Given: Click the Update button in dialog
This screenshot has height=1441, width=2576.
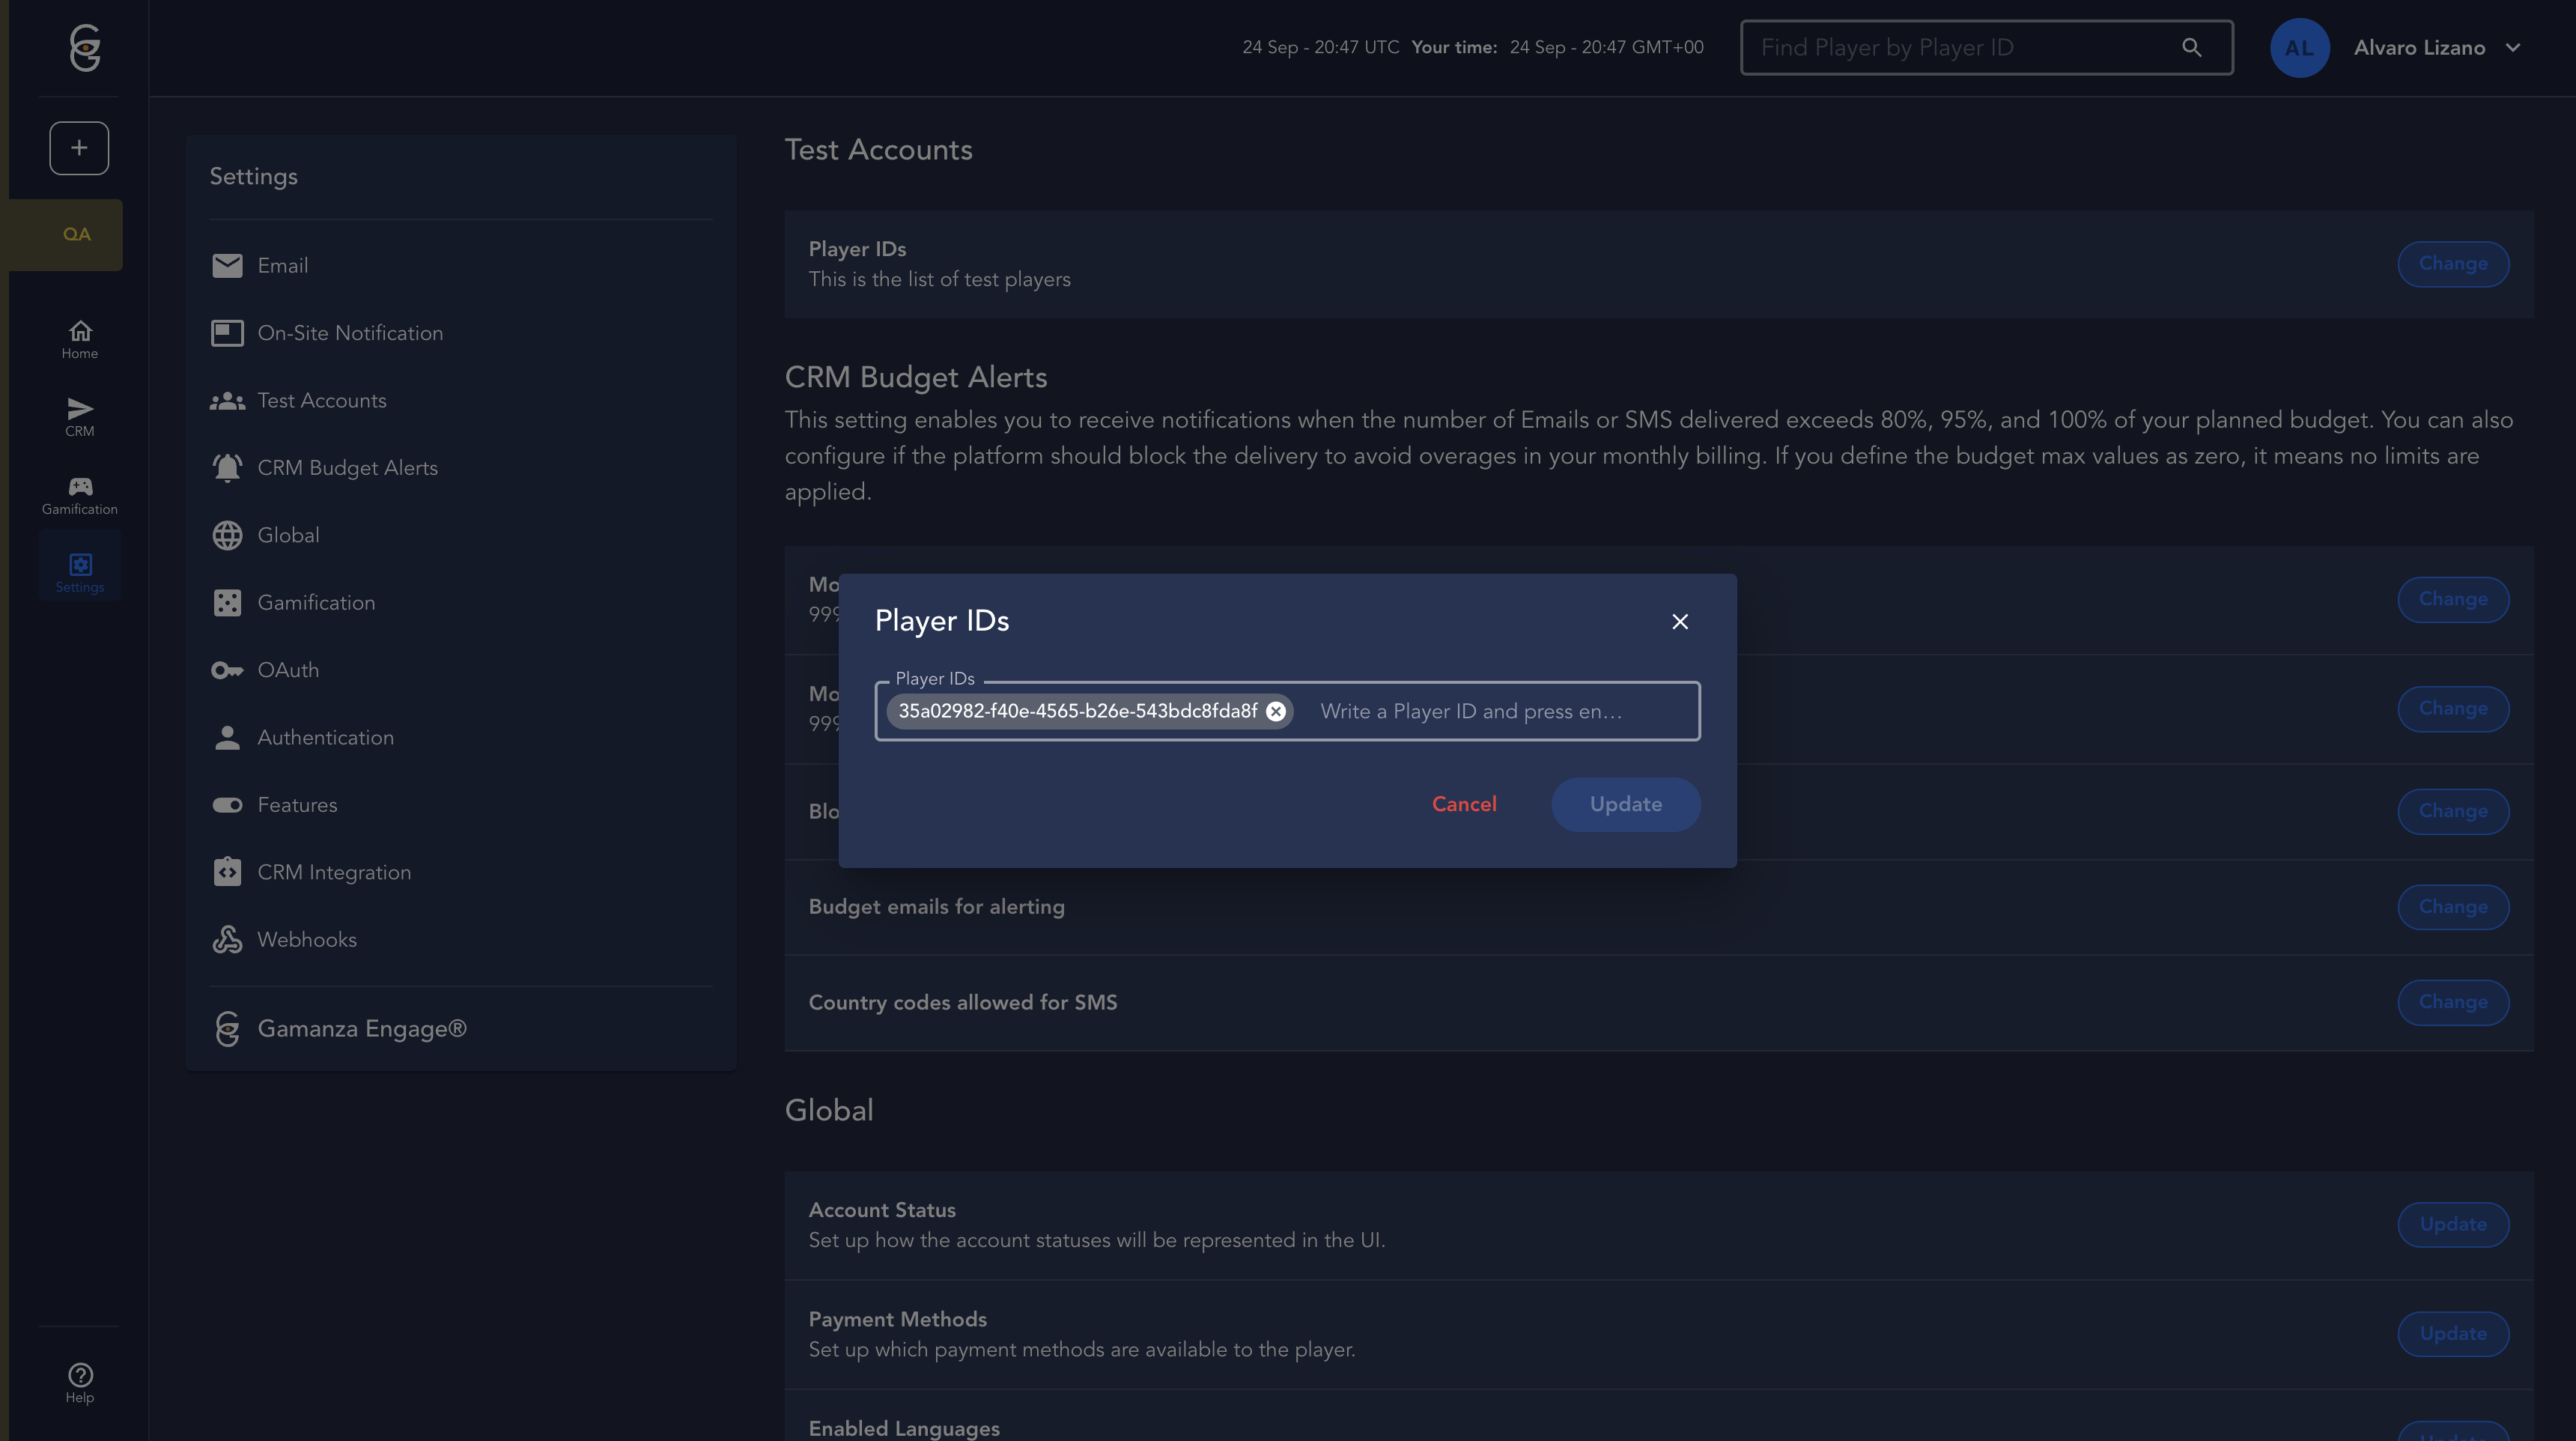Looking at the screenshot, I should pos(1625,804).
